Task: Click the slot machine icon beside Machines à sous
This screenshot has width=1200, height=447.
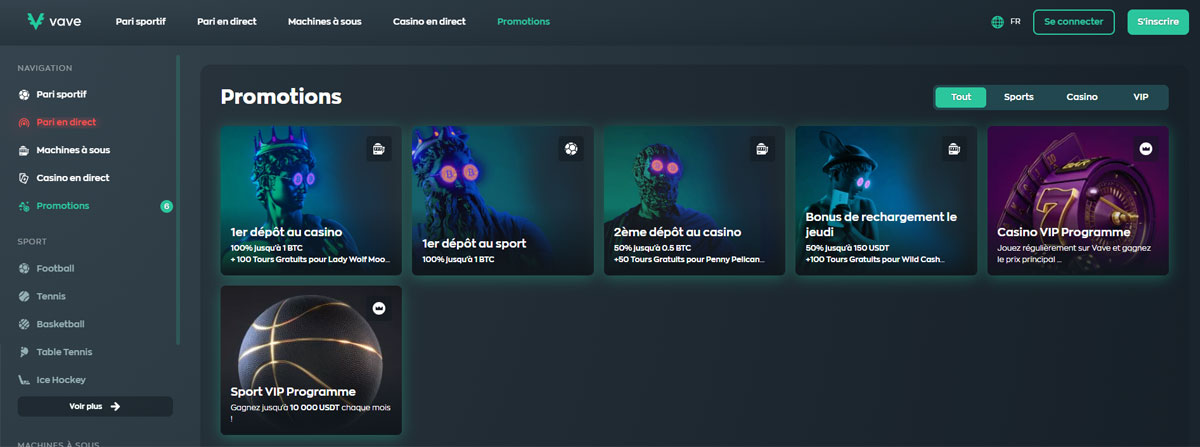Action: (24, 150)
